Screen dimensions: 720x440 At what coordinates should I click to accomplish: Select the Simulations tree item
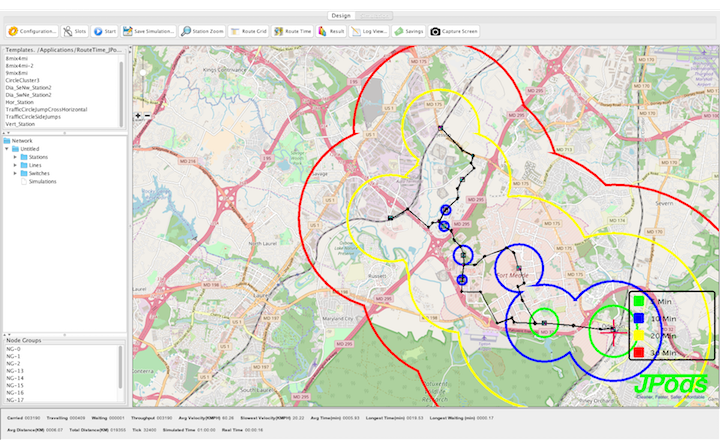coord(42,182)
